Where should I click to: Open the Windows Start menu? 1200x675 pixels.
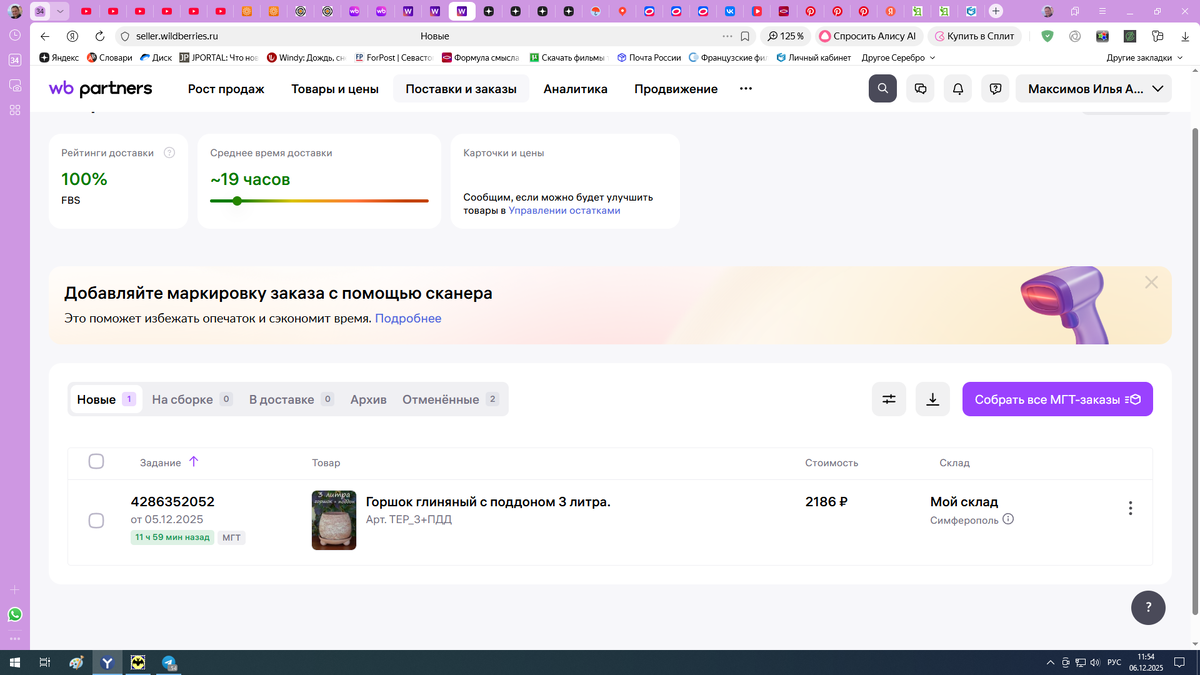(x=15, y=662)
